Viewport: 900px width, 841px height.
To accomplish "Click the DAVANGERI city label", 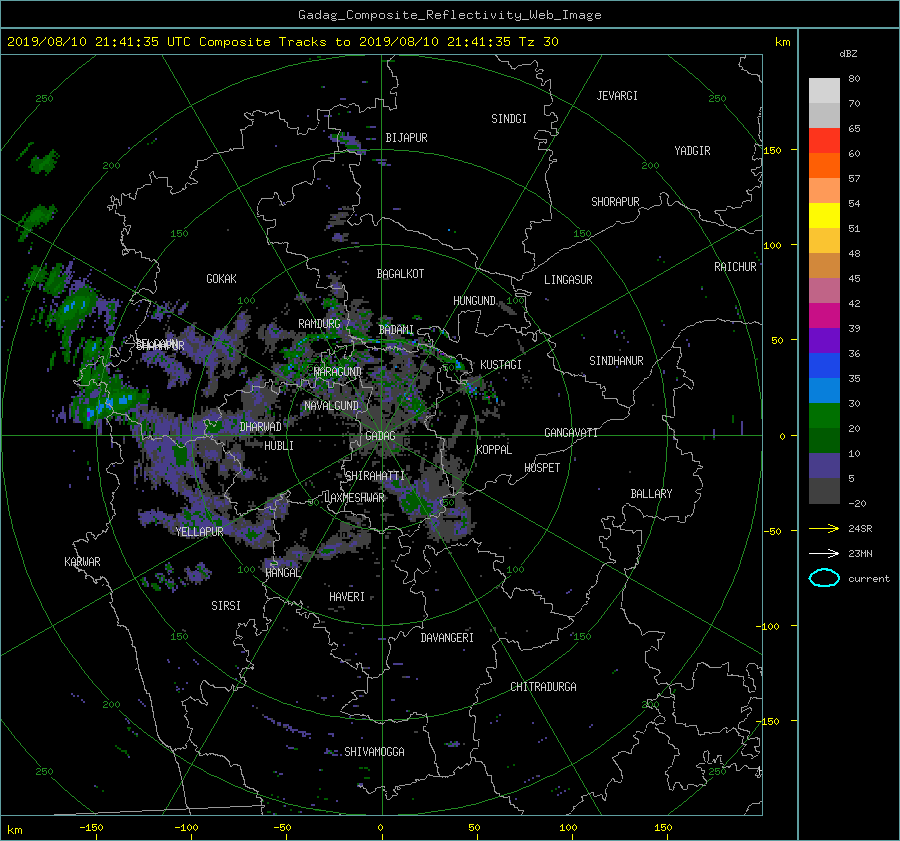I will tap(447, 637).
